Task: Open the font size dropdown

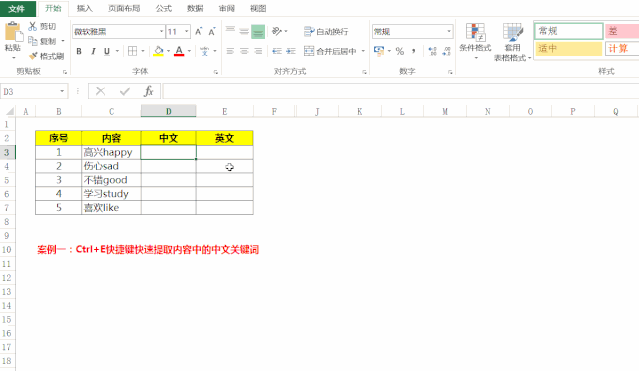Action: pos(186,31)
